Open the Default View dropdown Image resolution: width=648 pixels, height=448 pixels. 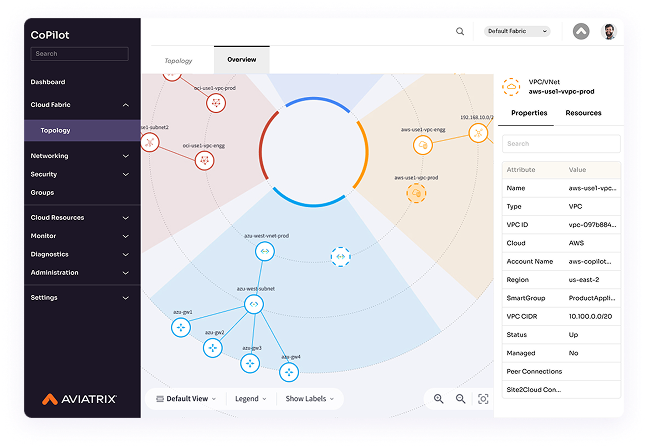[x=186, y=399]
